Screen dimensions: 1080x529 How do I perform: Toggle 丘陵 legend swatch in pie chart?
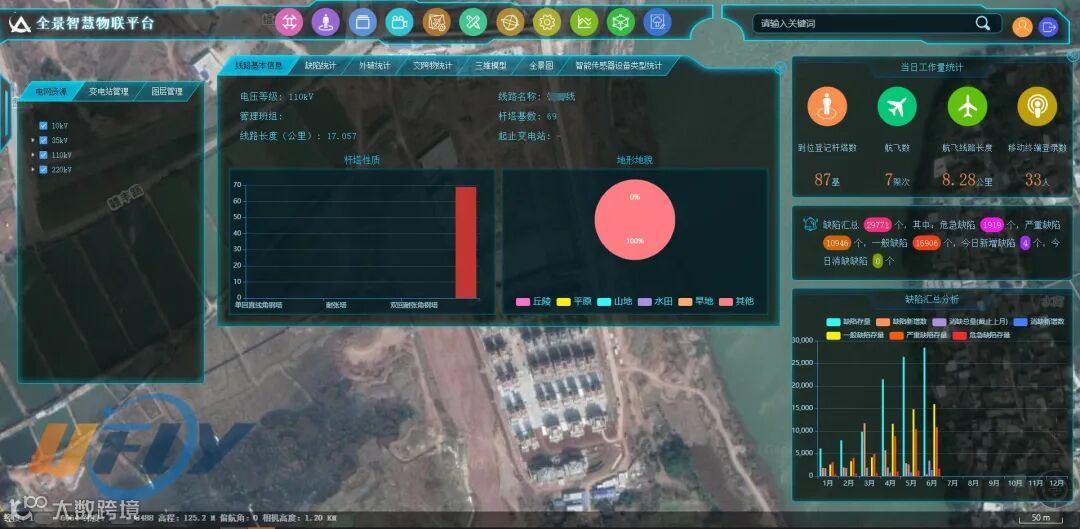coord(523,302)
